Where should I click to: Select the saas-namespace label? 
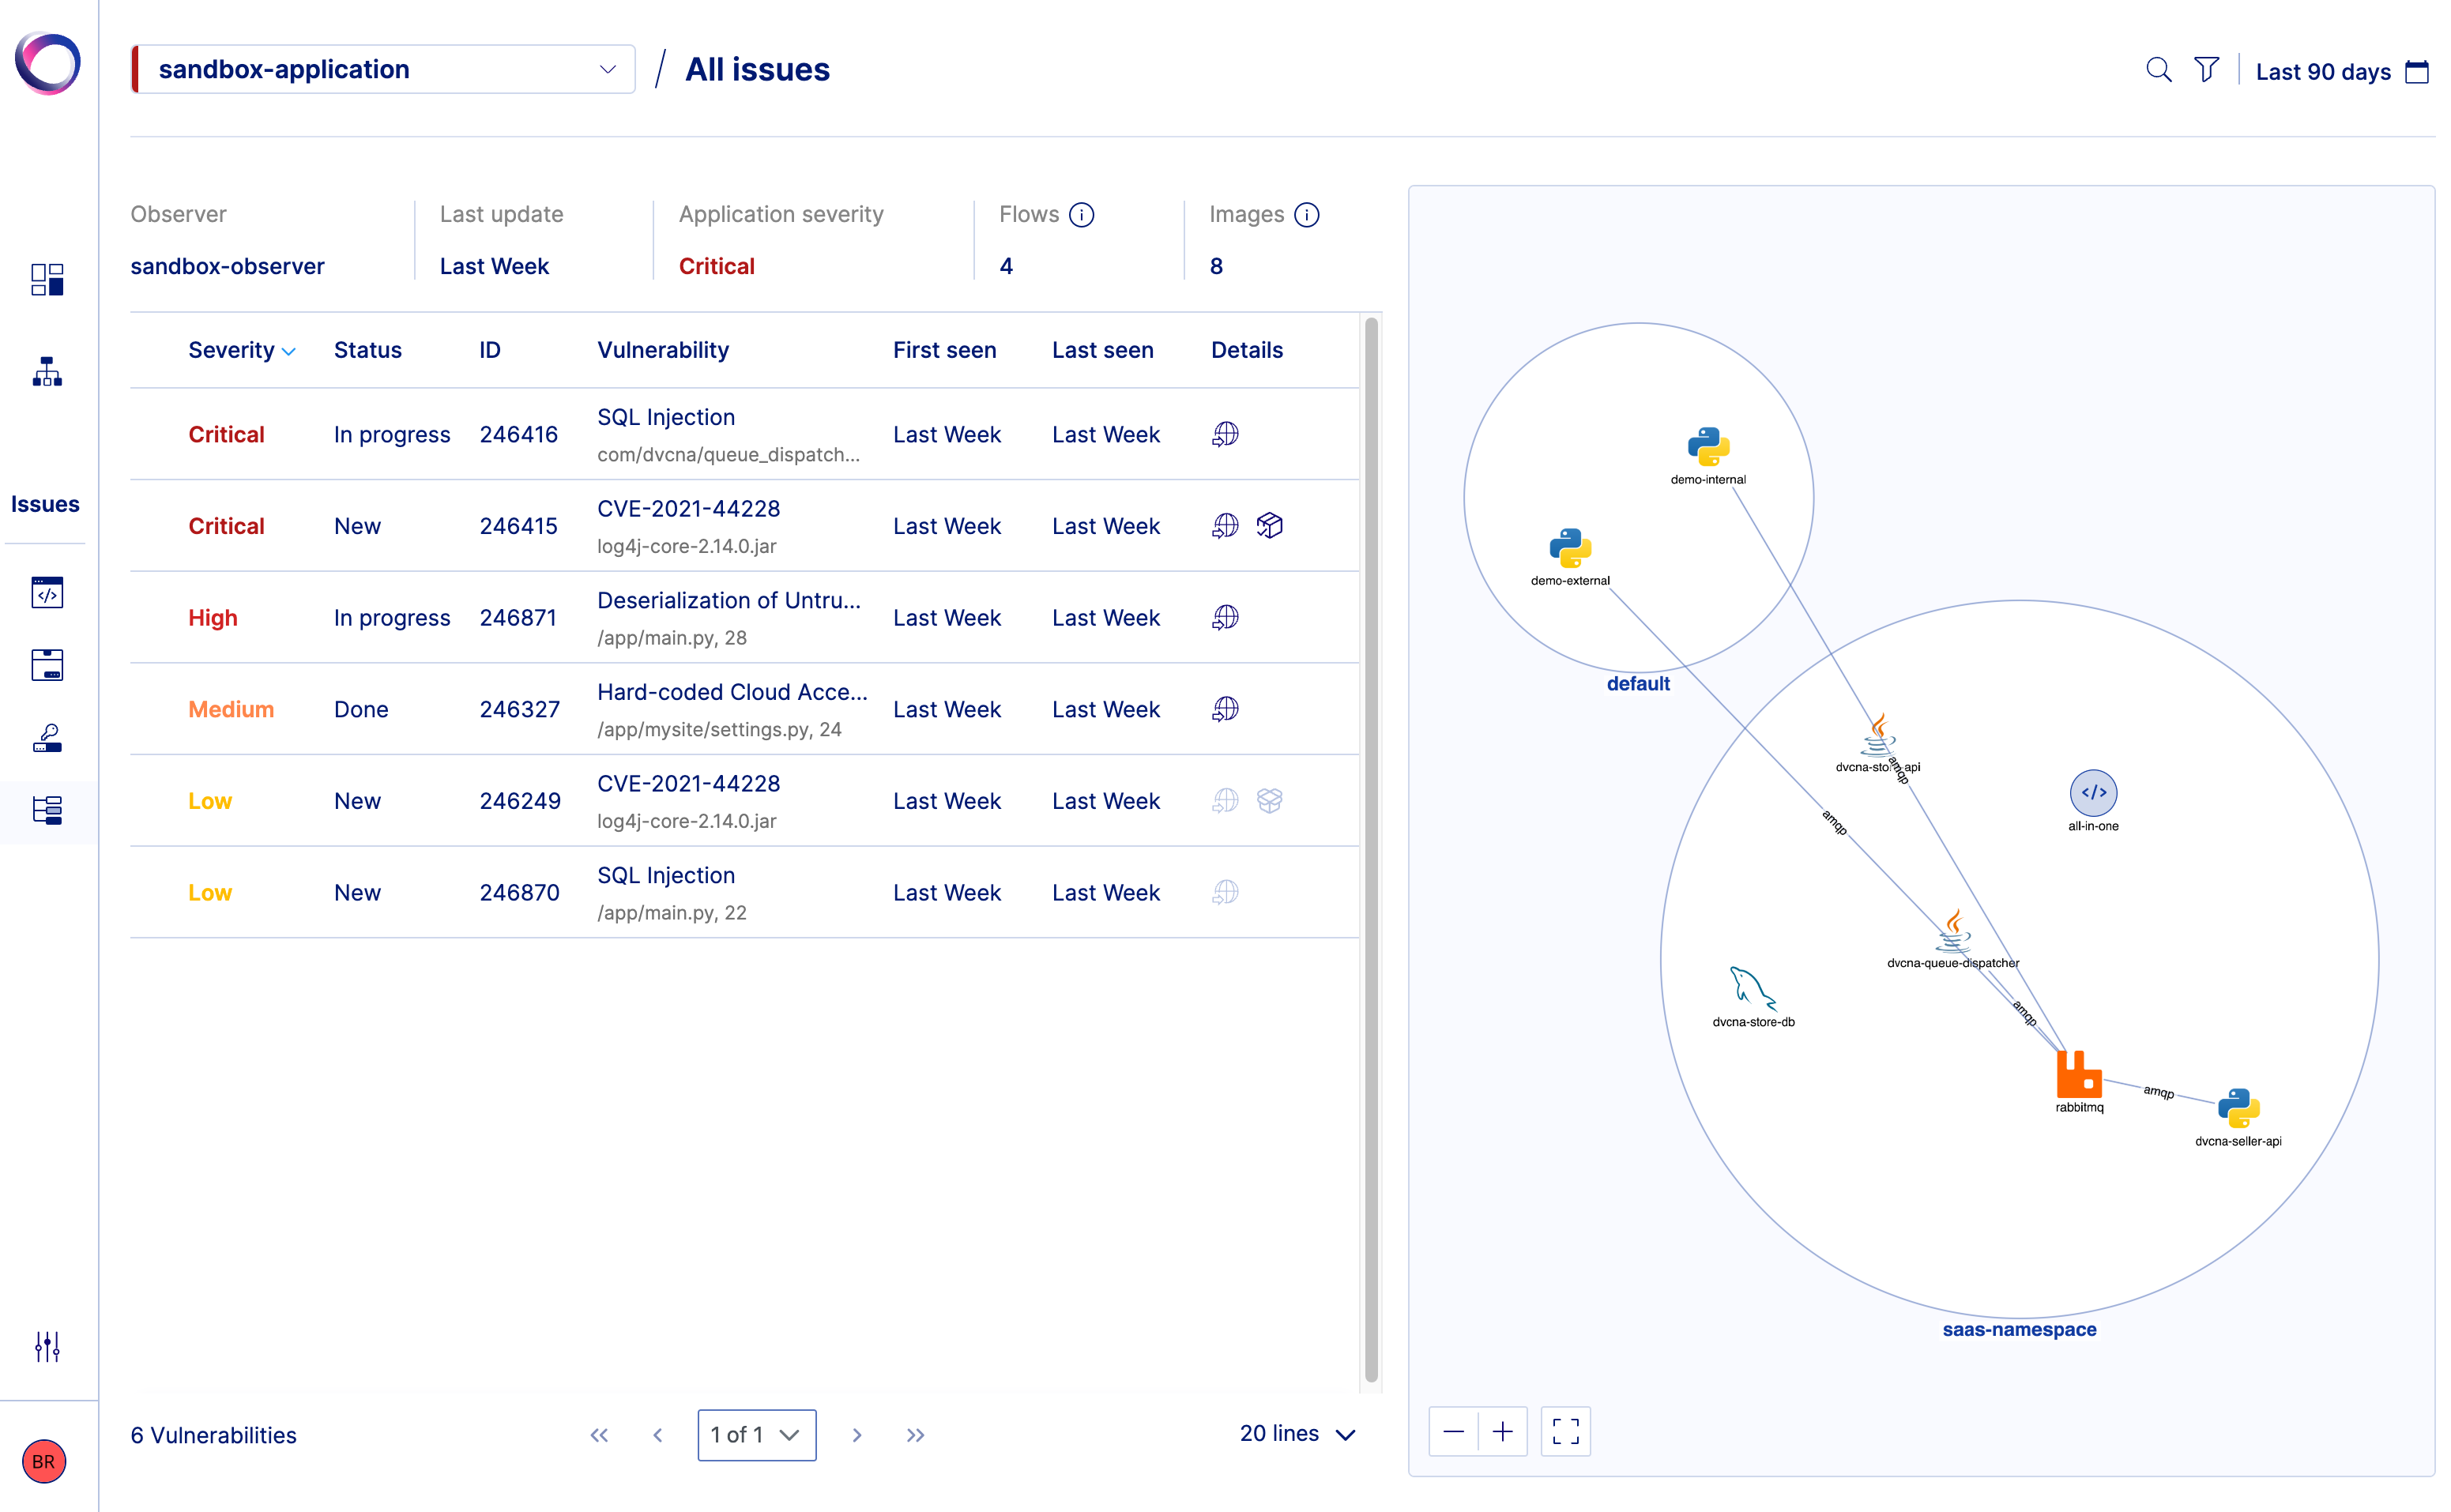(x=2019, y=1330)
